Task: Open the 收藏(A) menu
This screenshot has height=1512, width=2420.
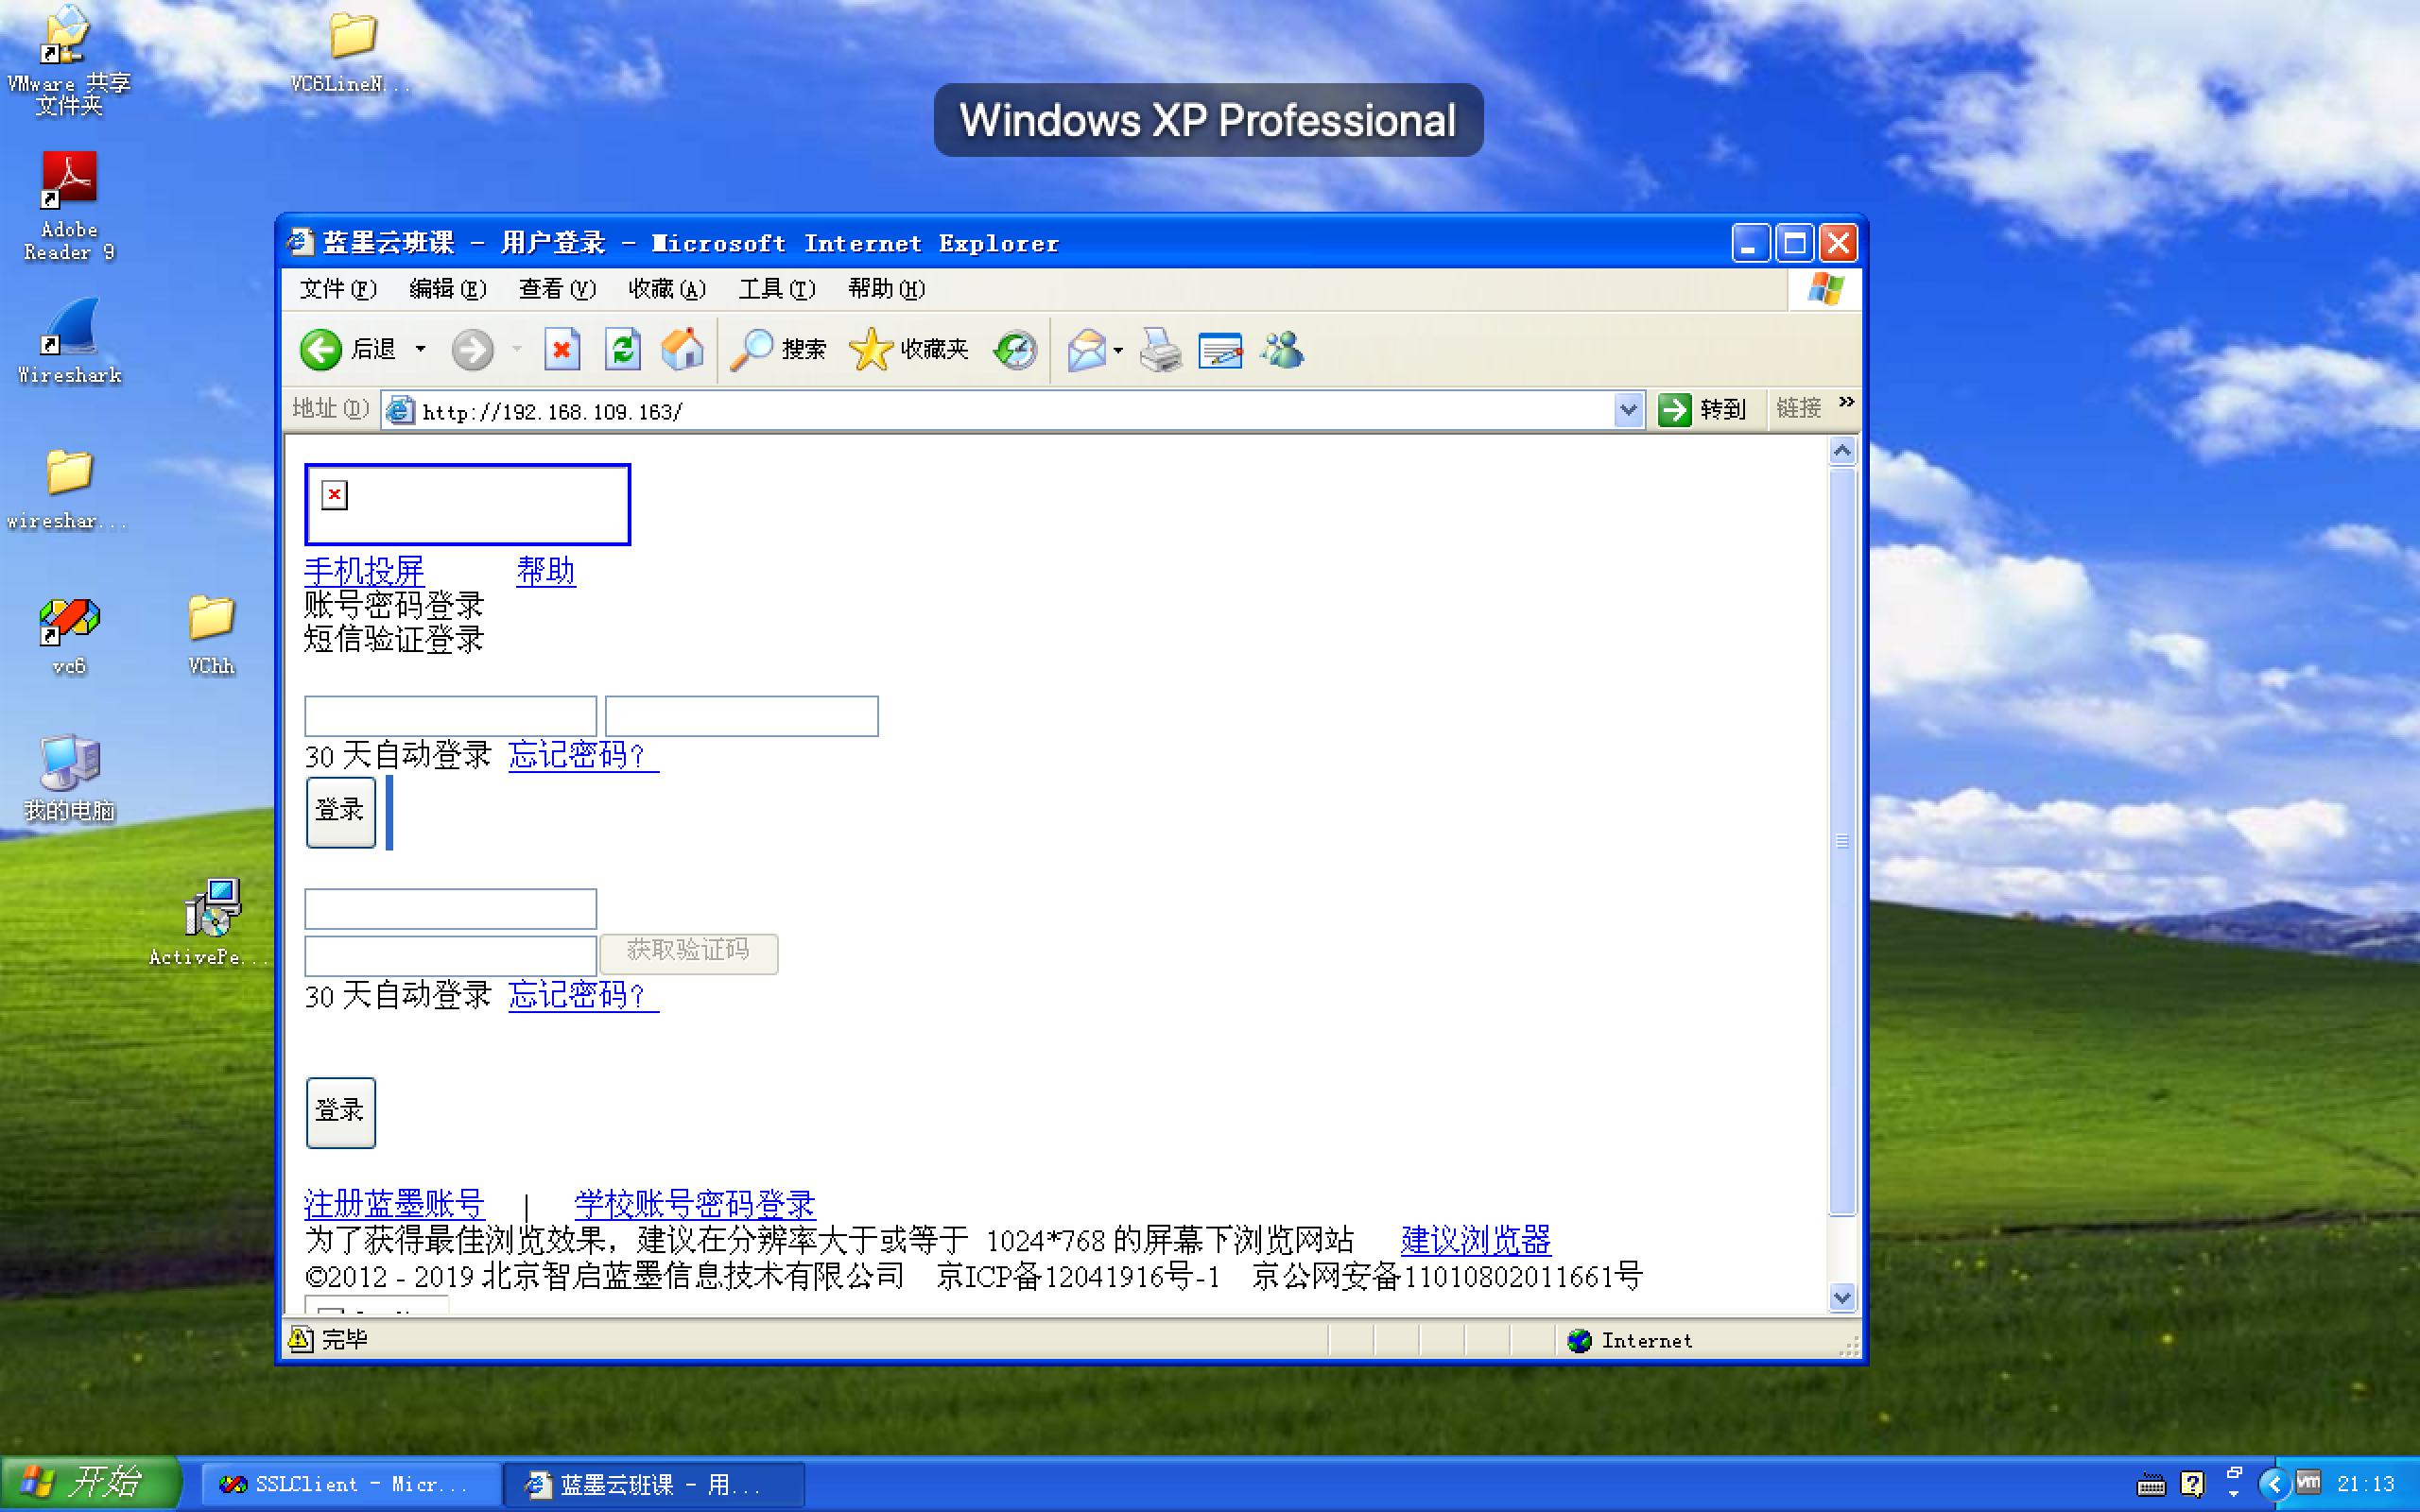Action: (x=667, y=289)
